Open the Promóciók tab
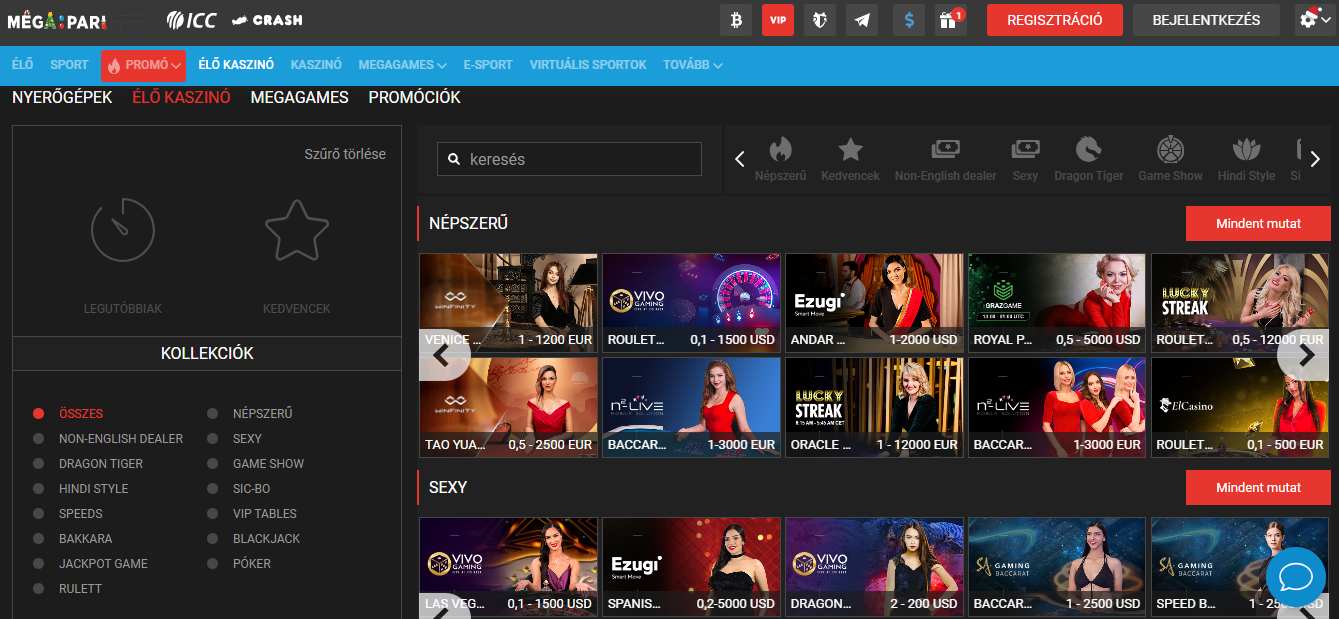1339x619 pixels. point(414,97)
